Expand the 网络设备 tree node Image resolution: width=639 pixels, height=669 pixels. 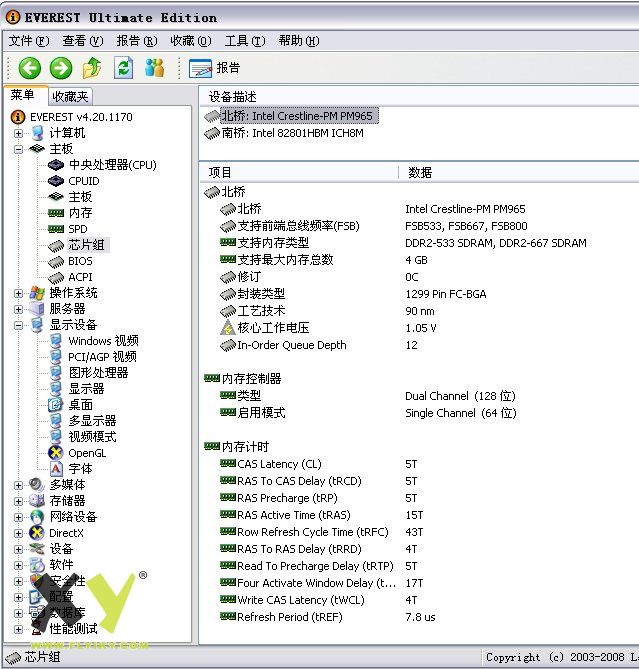[x=18, y=517]
